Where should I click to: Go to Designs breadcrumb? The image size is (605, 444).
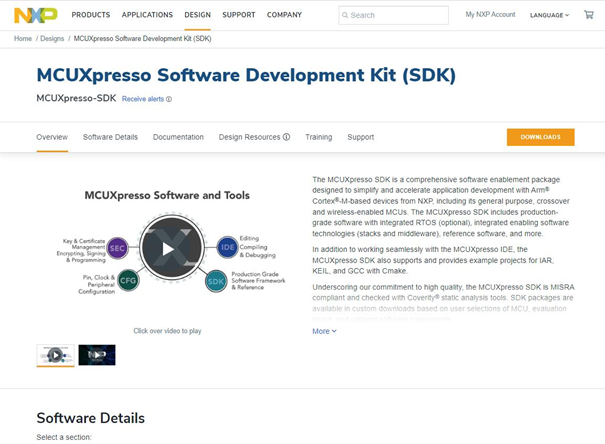(x=52, y=39)
